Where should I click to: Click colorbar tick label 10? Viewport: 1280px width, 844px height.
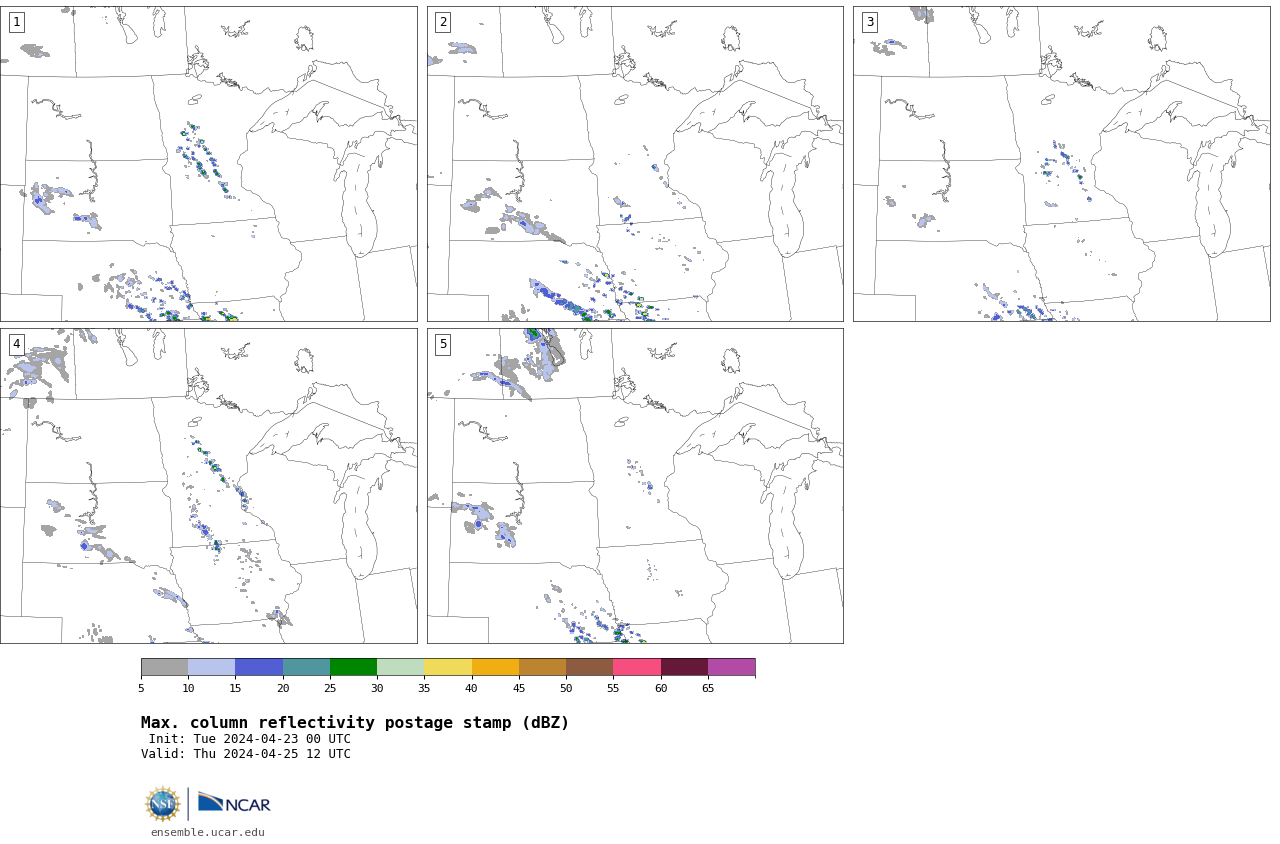pos(188,688)
